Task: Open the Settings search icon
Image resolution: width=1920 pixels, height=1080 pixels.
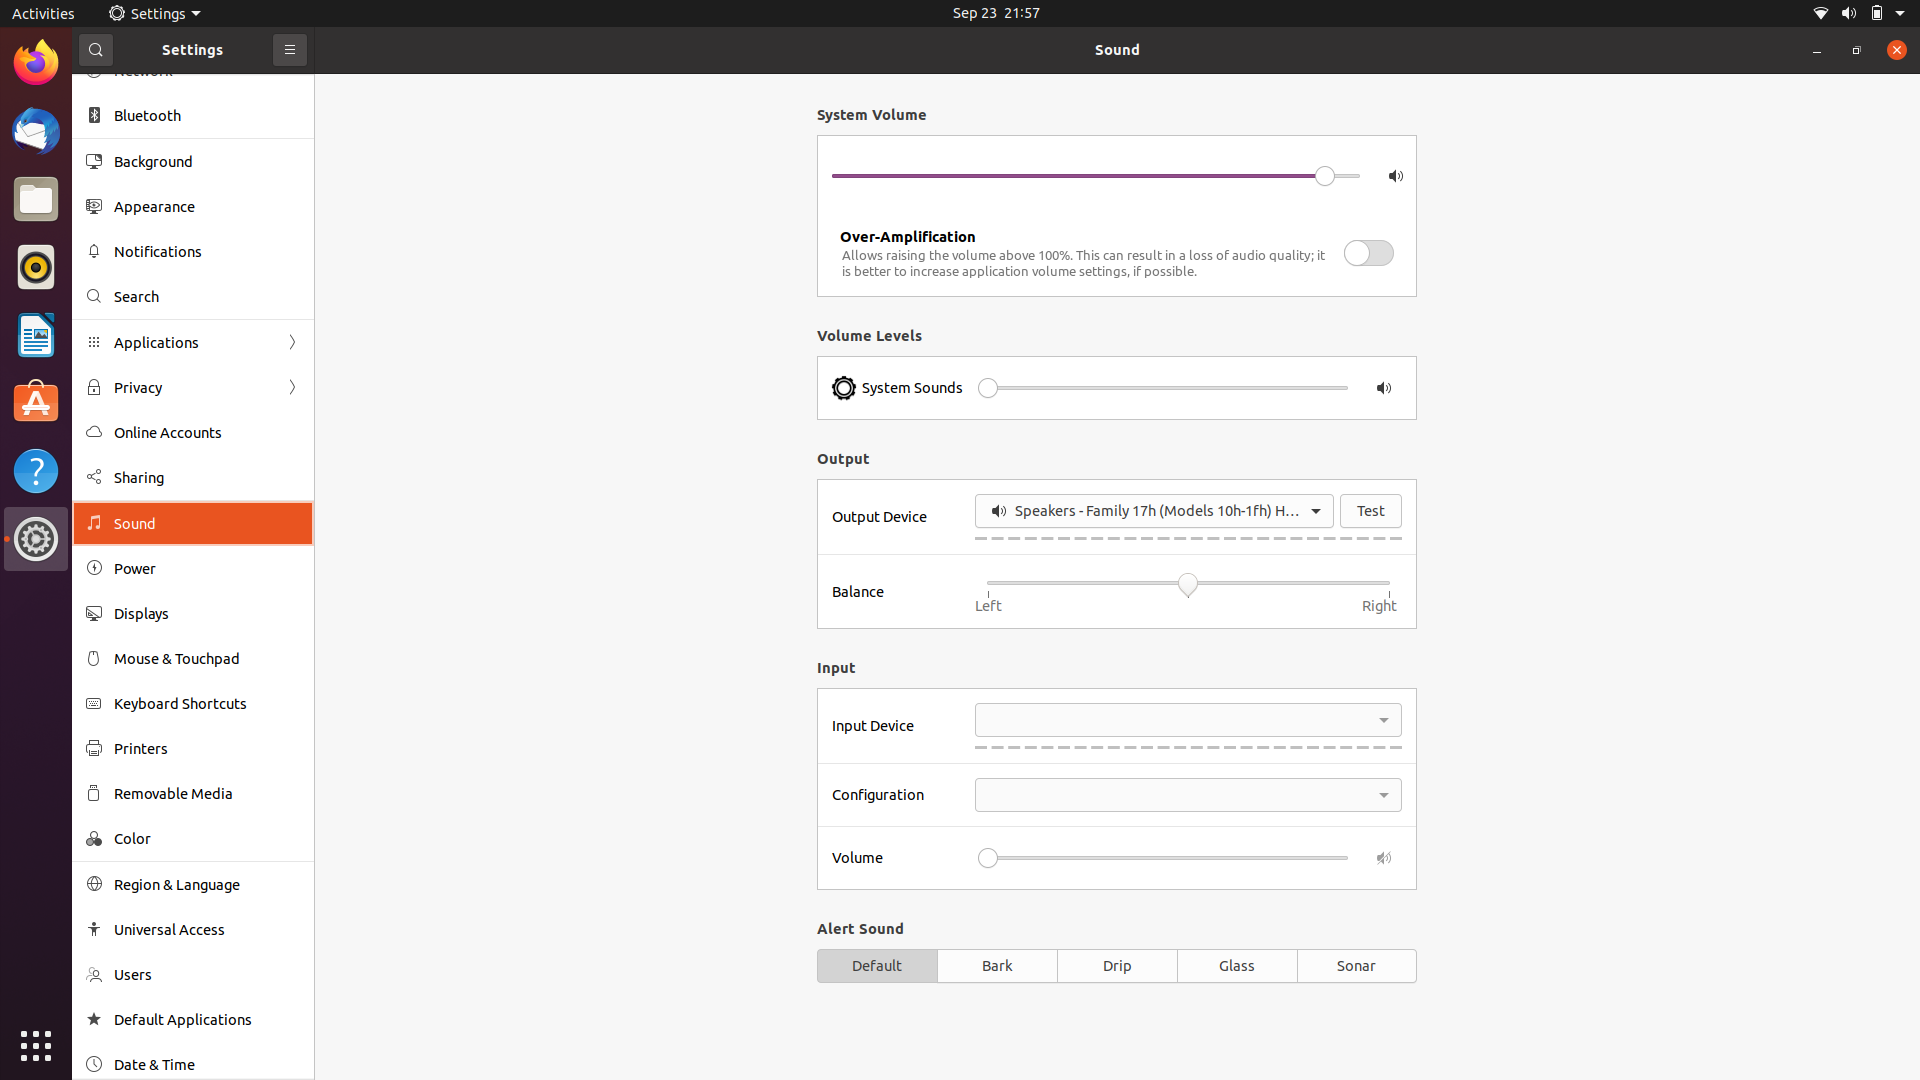Action: click(96, 50)
